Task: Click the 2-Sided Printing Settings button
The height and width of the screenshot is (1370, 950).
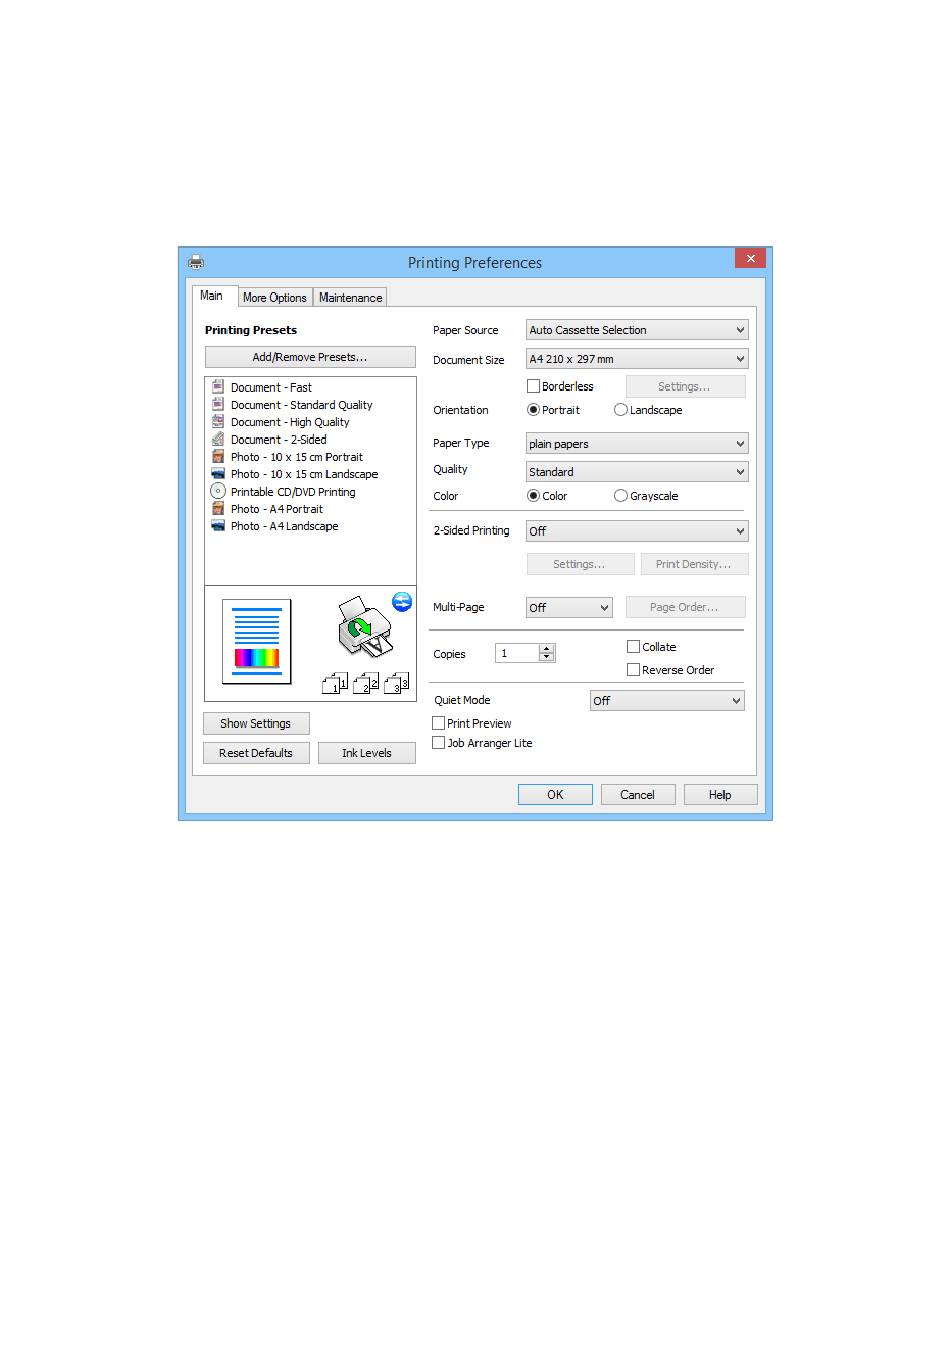Action: (580, 564)
